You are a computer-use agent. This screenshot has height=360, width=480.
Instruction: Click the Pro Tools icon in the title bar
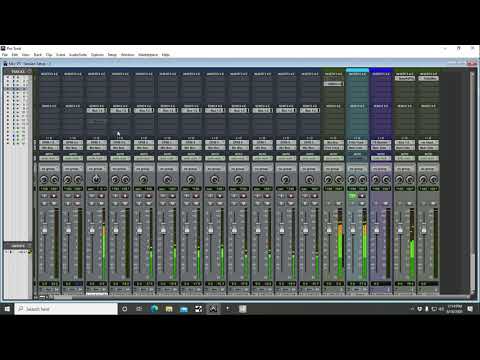[3, 48]
